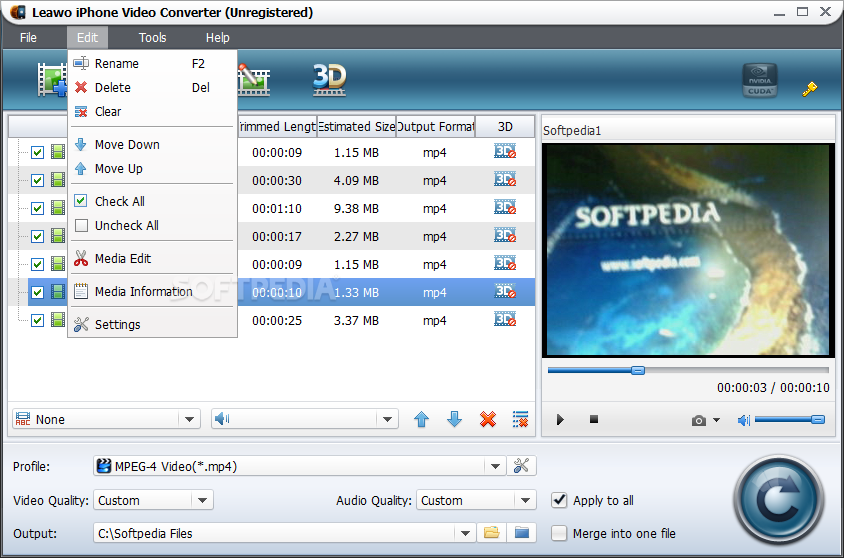
Task: Stop the preview video
Action: [x=594, y=419]
